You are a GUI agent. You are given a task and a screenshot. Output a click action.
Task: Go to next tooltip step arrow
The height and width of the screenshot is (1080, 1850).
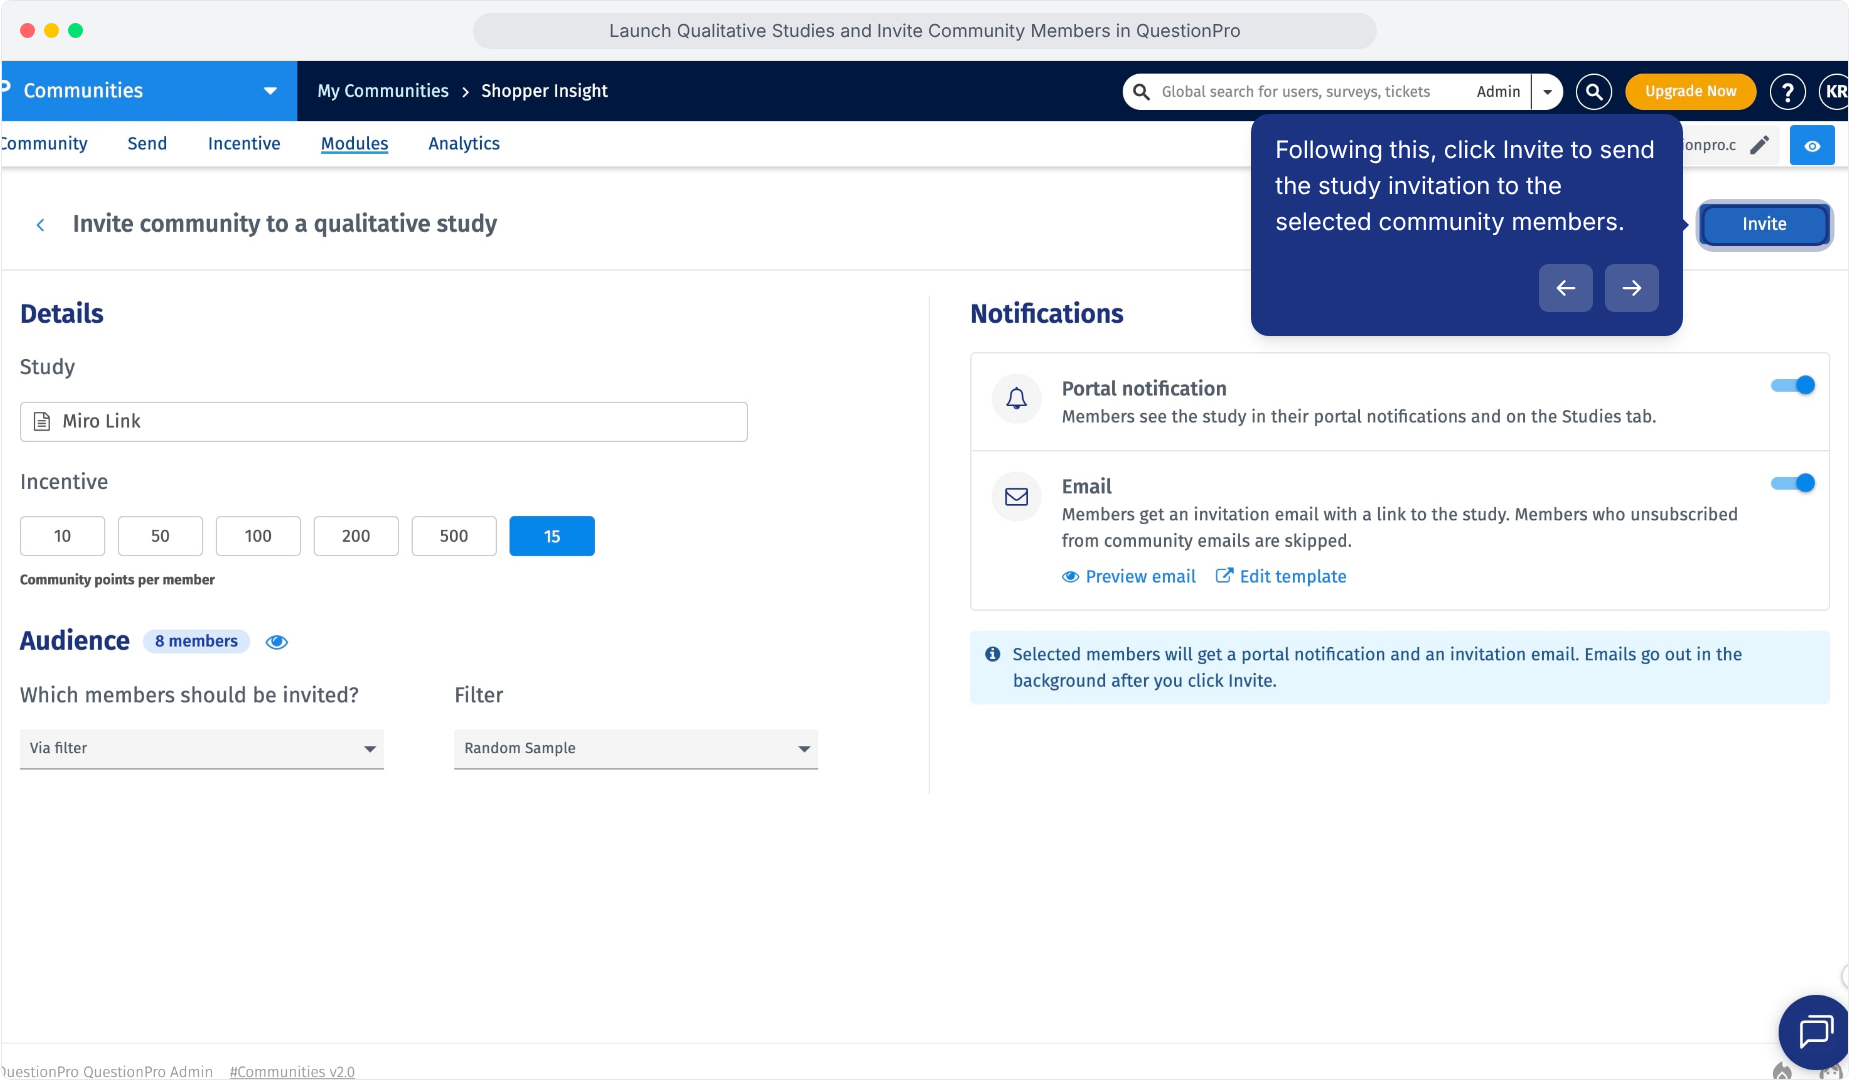click(1632, 288)
